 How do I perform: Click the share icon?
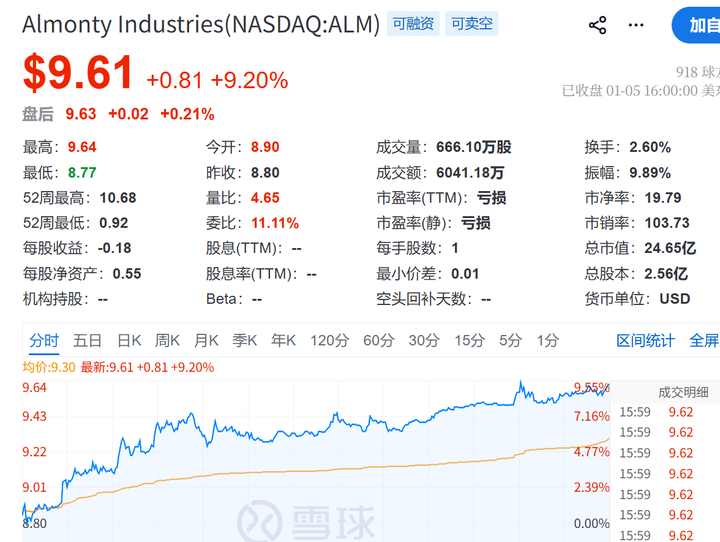[x=597, y=25]
